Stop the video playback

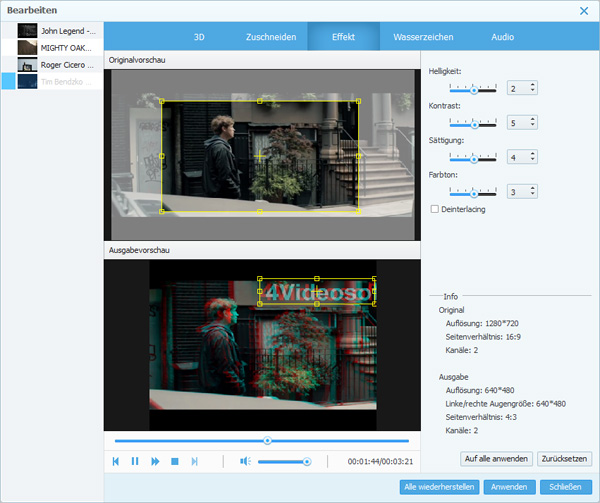[x=174, y=461]
